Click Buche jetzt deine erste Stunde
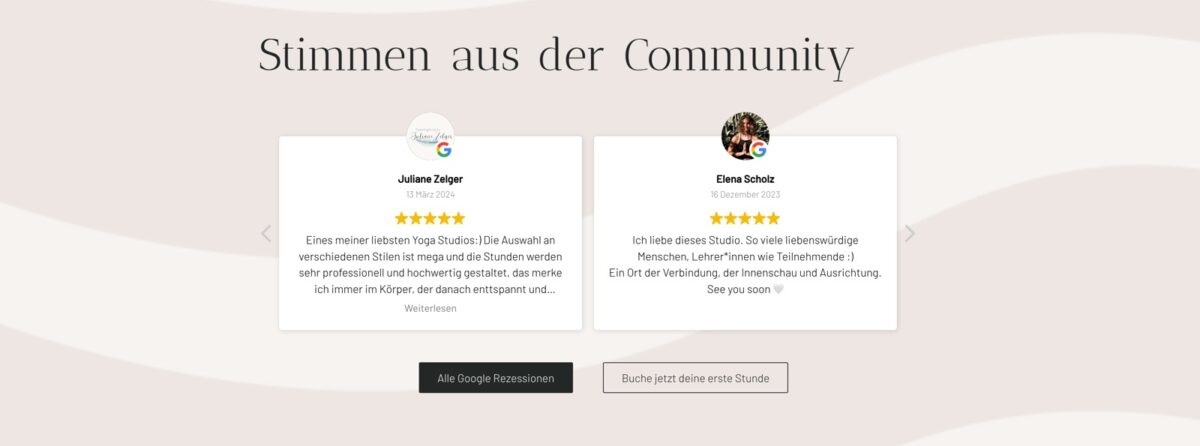Viewport: 1200px width, 446px height. pos(695,378)
